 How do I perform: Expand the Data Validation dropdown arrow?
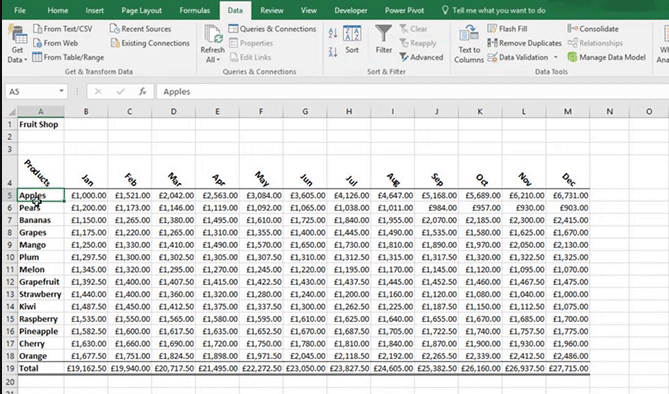click(x=556, y=57)
